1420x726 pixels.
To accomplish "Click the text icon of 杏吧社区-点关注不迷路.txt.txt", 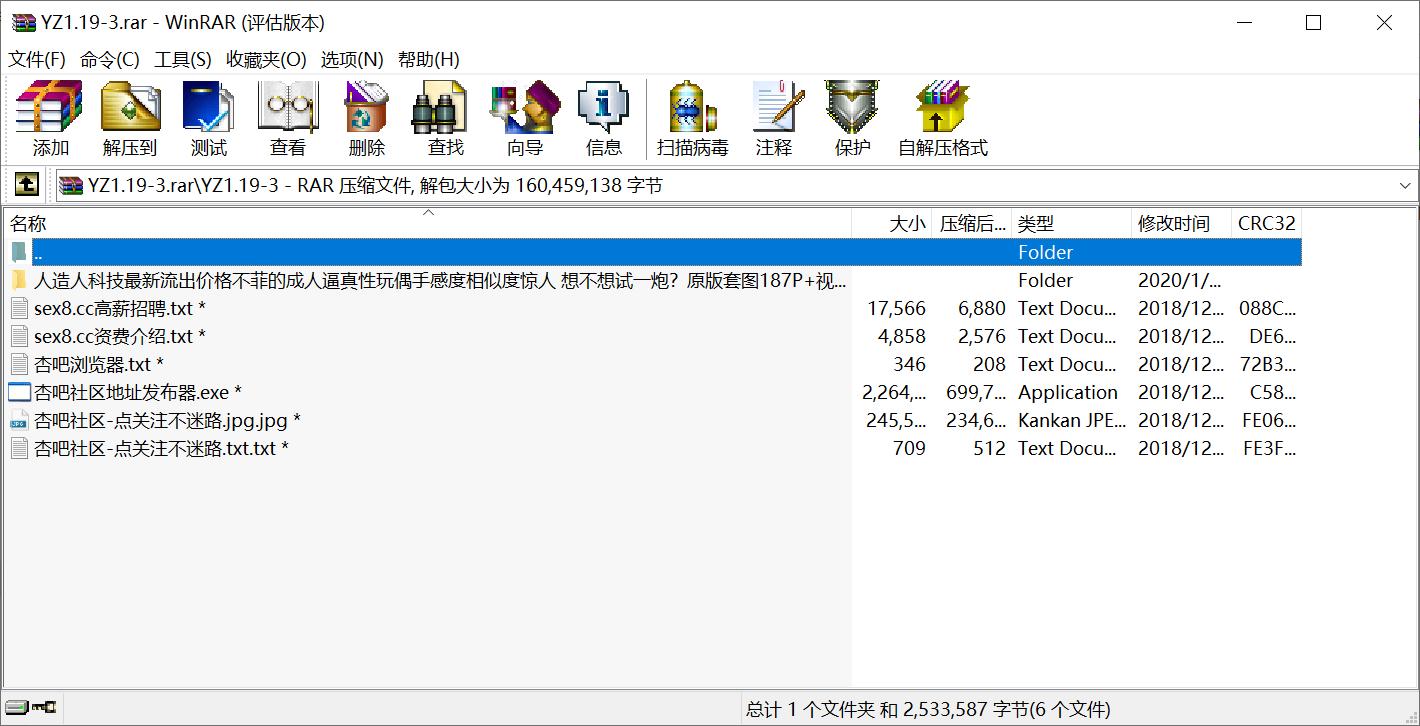I will pos(19,448).
